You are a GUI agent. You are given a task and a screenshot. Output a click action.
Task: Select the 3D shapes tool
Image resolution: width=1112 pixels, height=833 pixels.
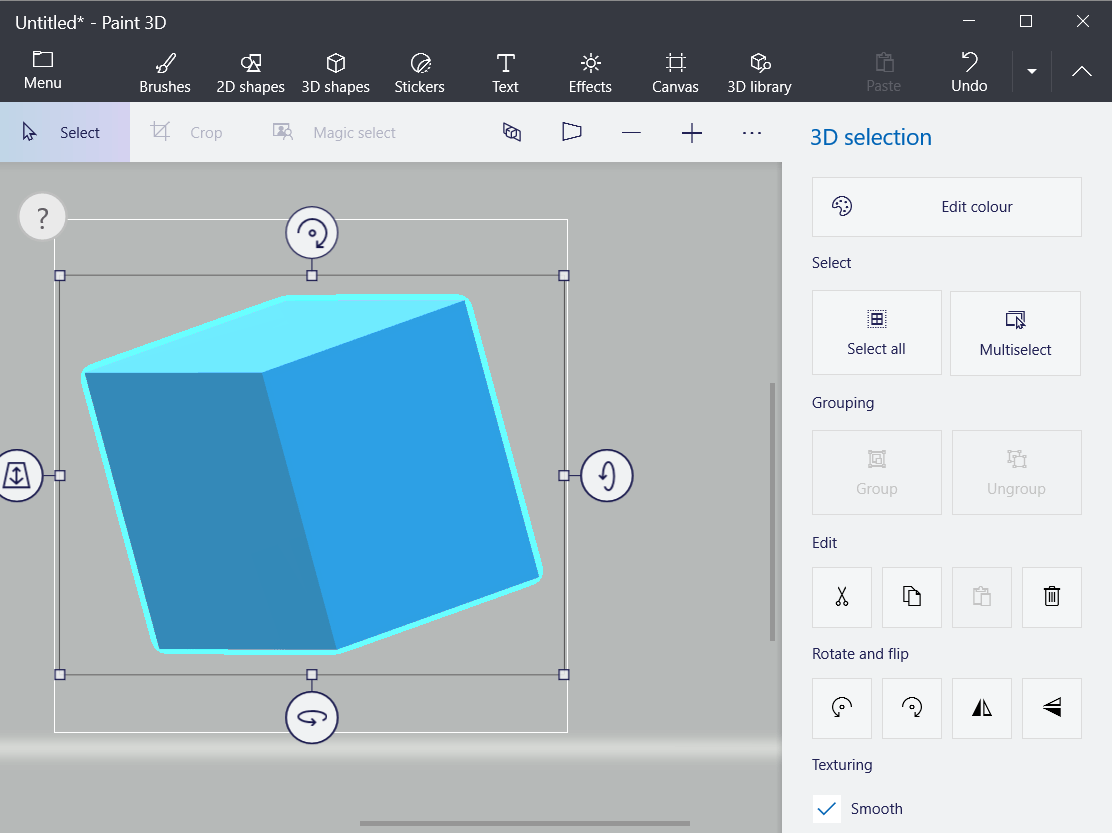point(336,71)
